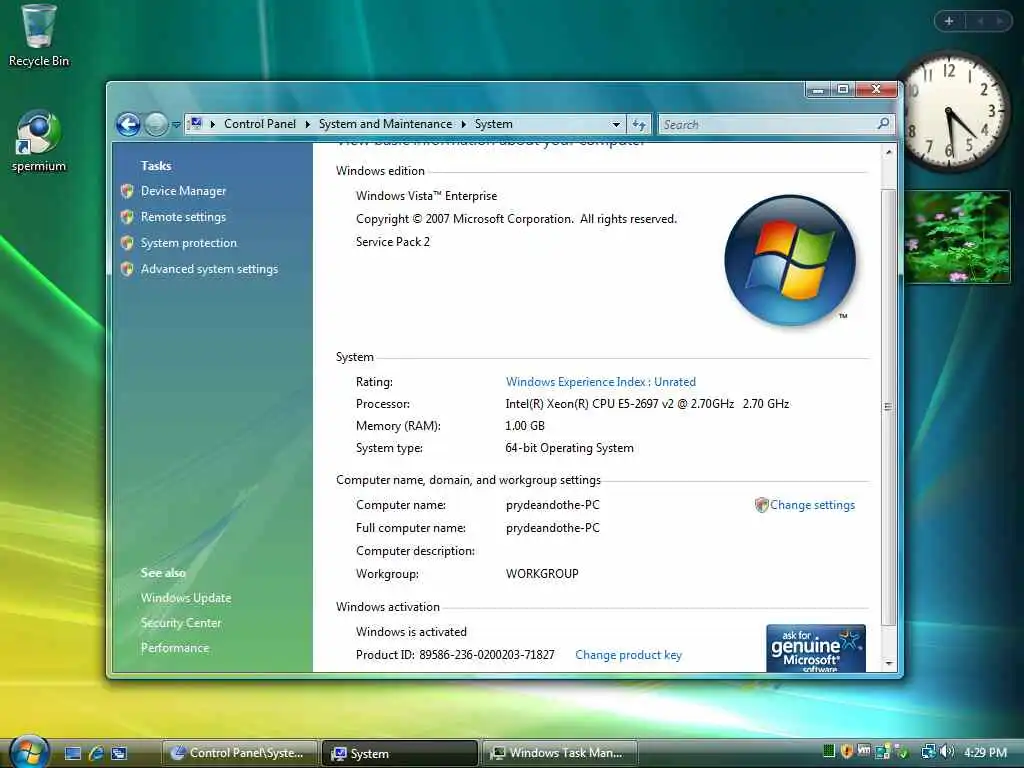
Task: Open recent pages dropdown next to Forward button
Action: pos(176,124)
